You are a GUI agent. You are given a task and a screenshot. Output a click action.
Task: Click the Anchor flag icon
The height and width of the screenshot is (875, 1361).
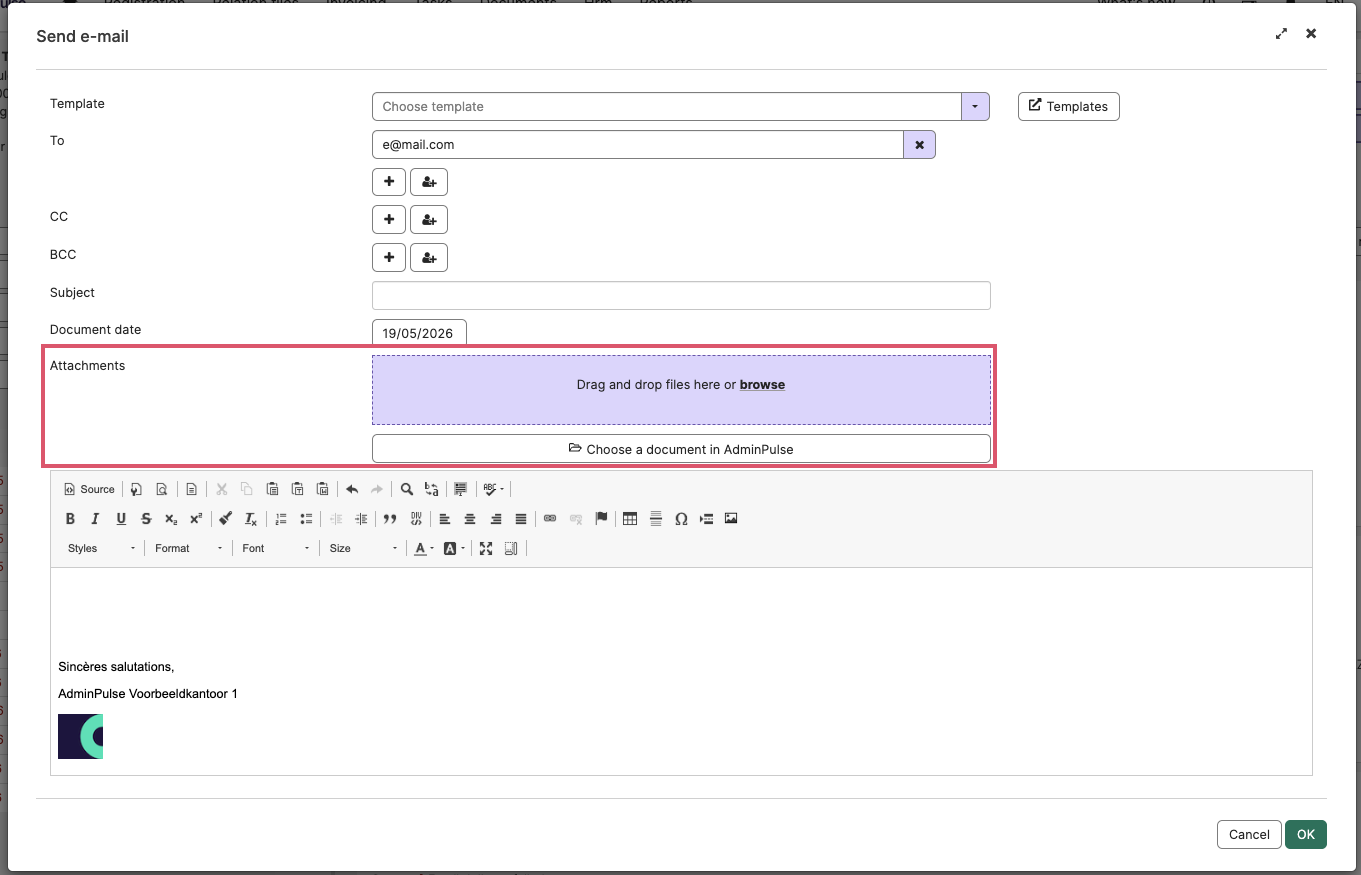[x=601, y=519]
